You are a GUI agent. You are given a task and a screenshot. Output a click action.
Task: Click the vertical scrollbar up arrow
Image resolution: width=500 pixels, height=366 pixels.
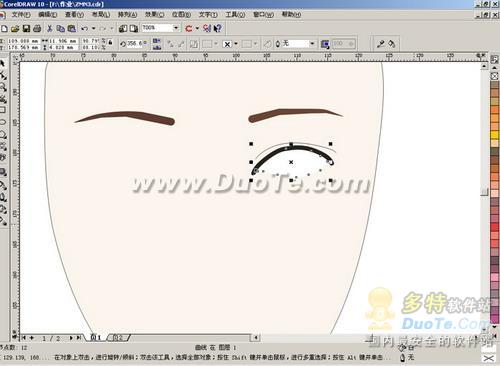coord(484,66)
